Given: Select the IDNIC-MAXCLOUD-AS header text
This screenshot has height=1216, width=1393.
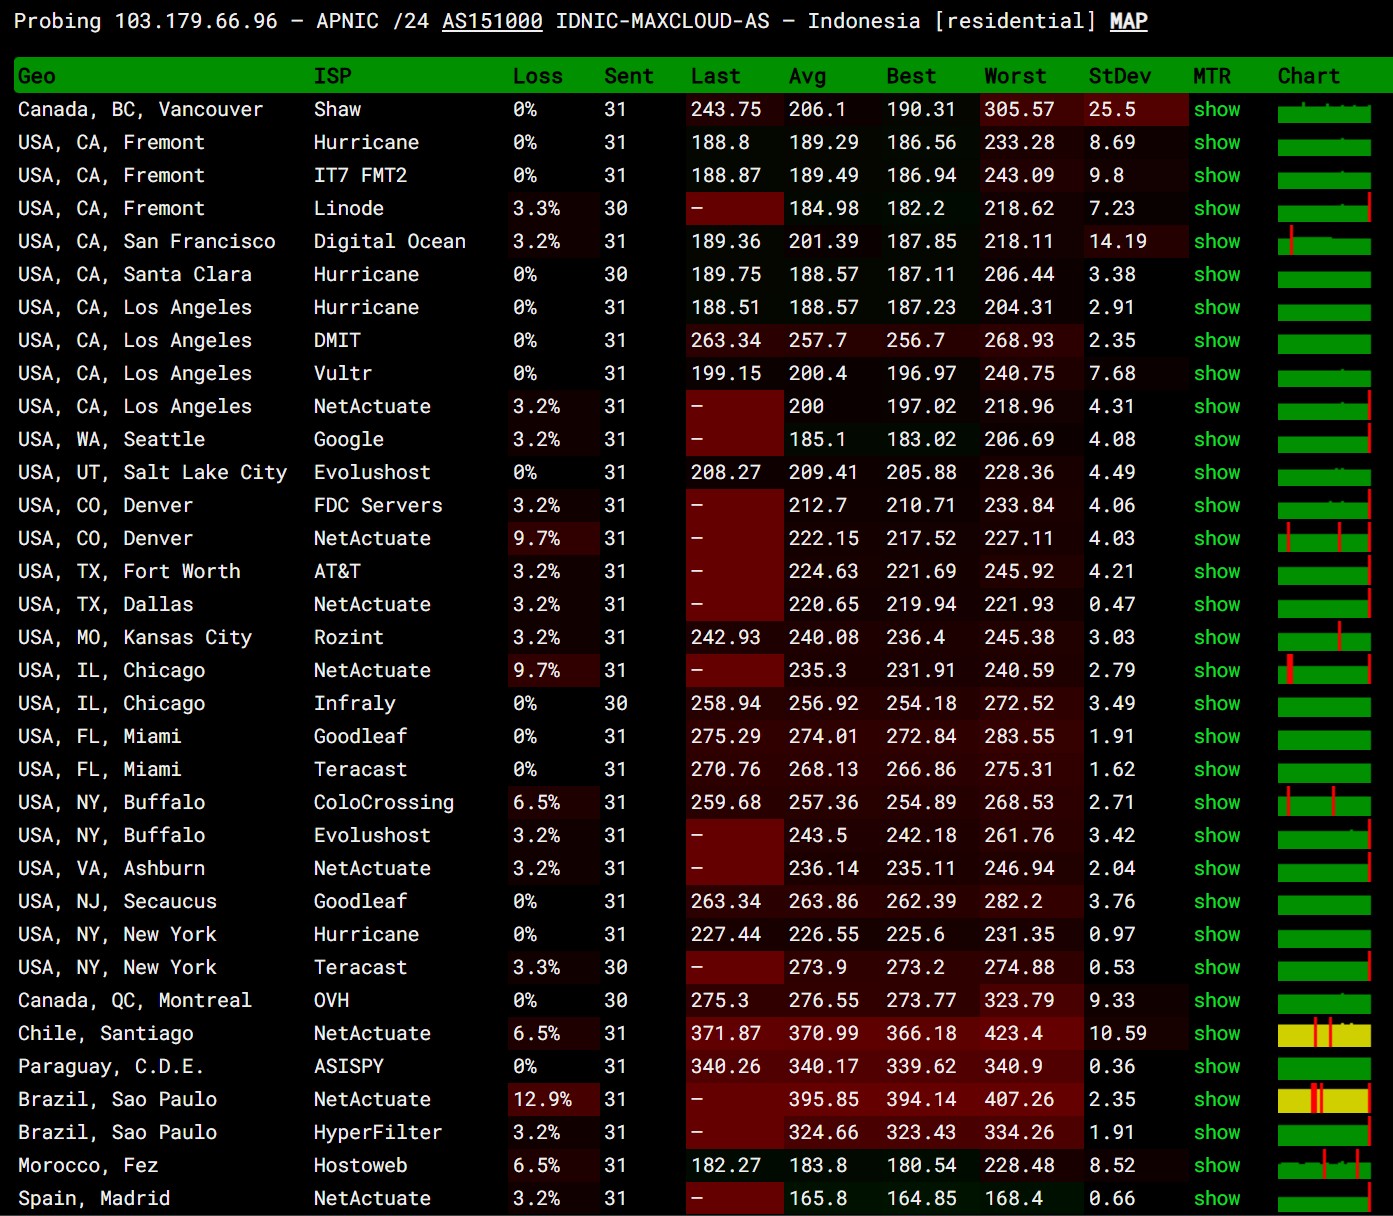Looking at the screenshot, I should 663,21.
